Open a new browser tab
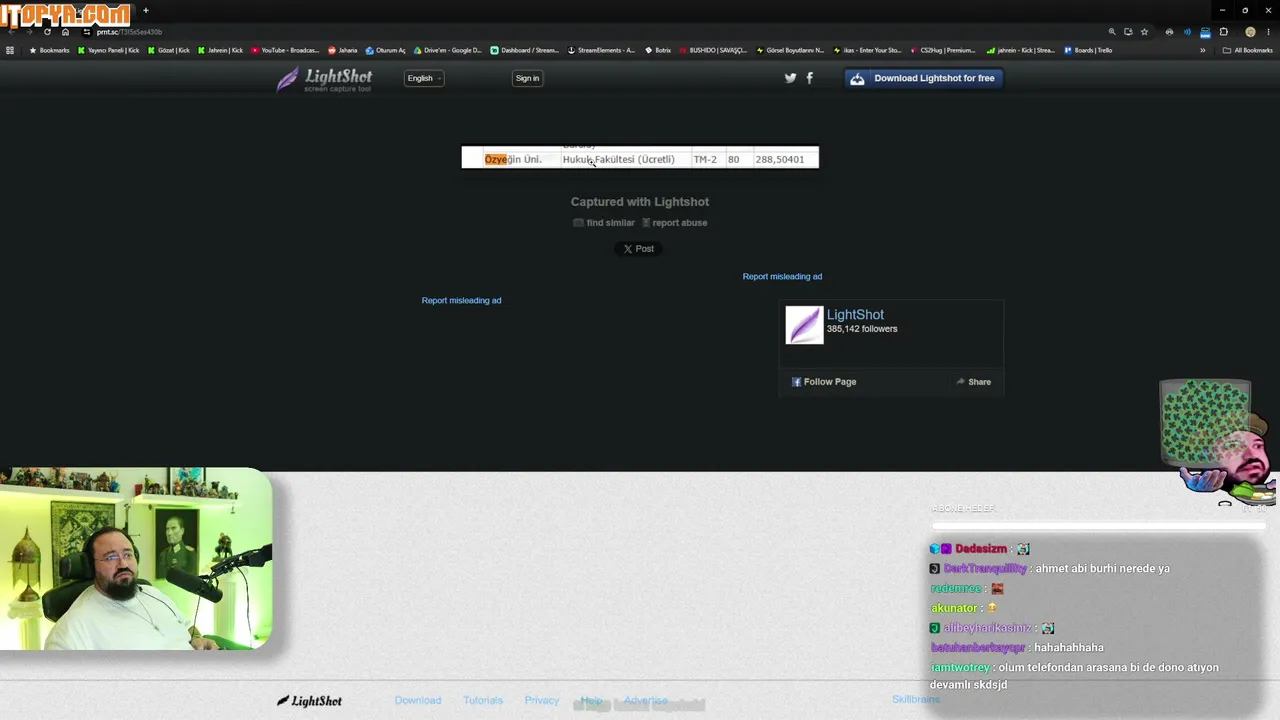 [x=146, y=11]
